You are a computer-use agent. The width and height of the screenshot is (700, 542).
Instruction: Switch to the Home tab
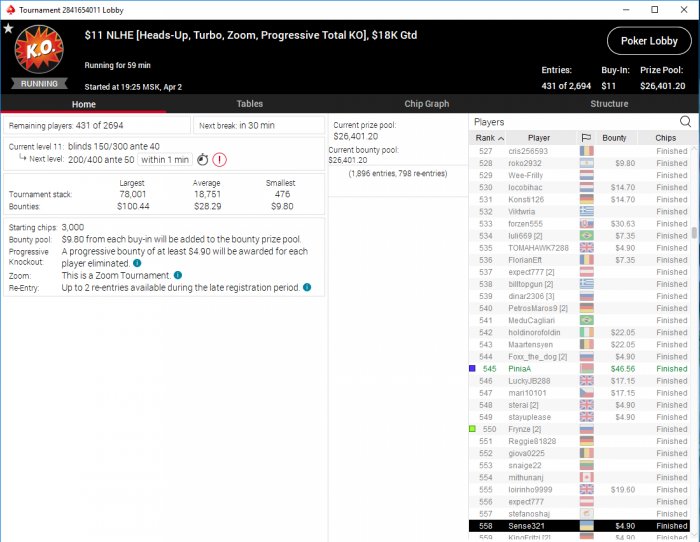click(x=83, y=104)
